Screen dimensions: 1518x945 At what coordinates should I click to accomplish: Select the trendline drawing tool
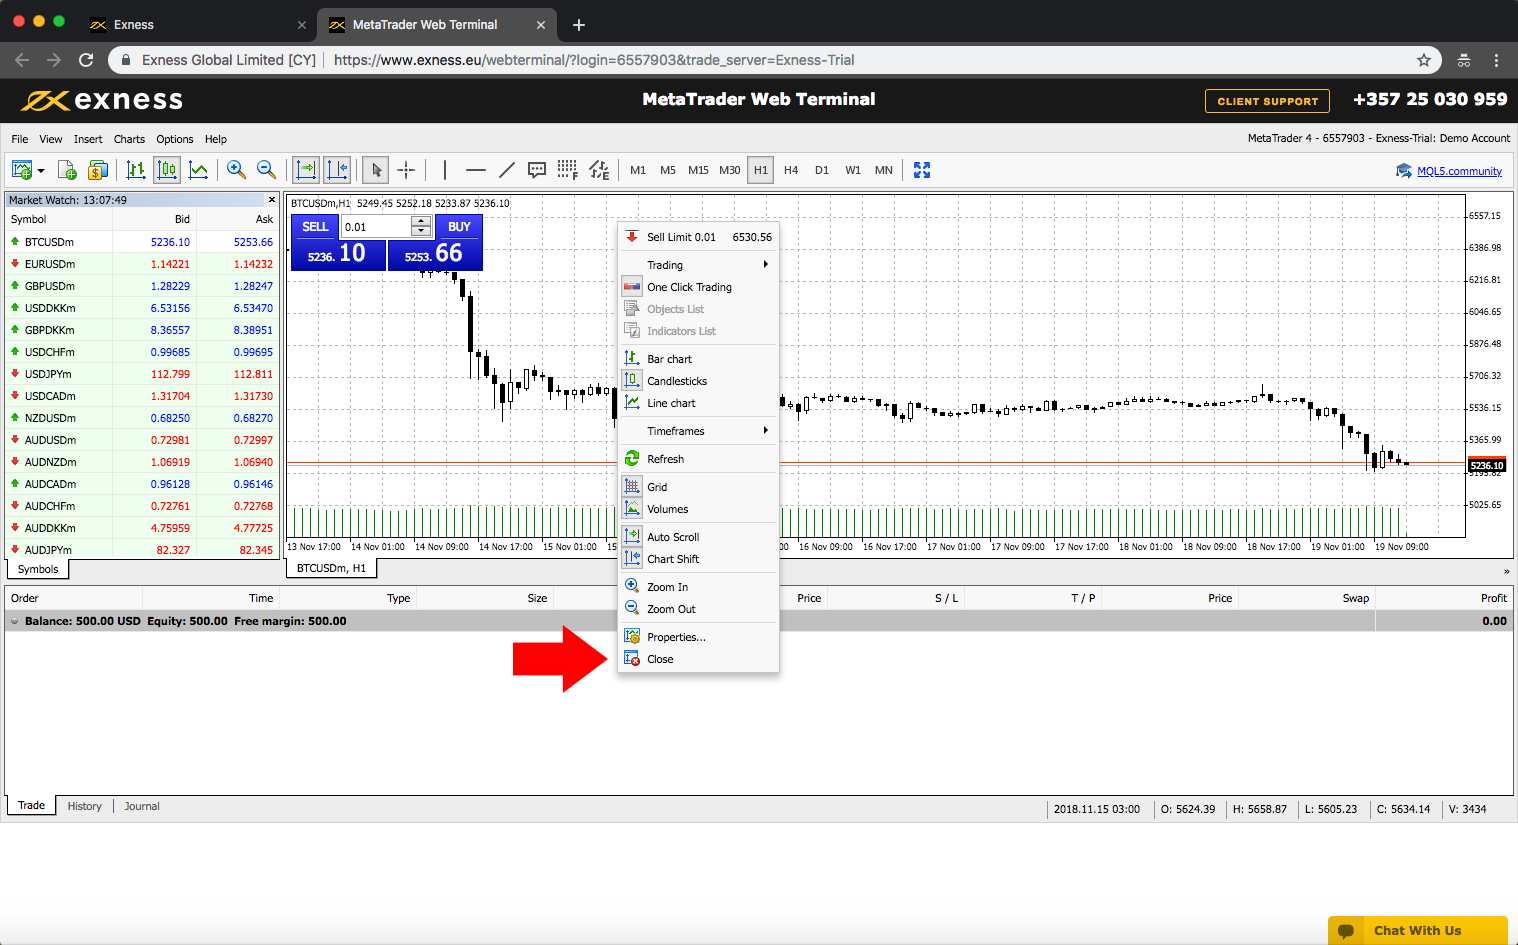507,170
